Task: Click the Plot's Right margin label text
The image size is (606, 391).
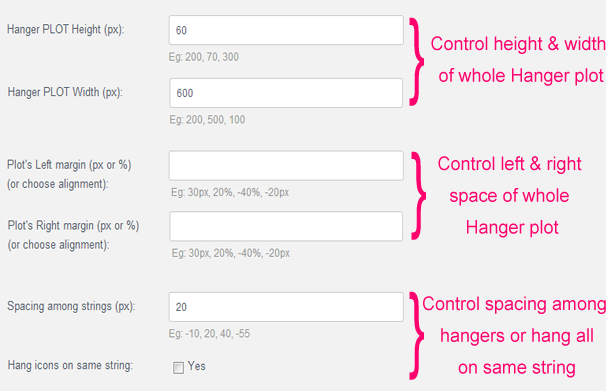Action: [73, 235]
